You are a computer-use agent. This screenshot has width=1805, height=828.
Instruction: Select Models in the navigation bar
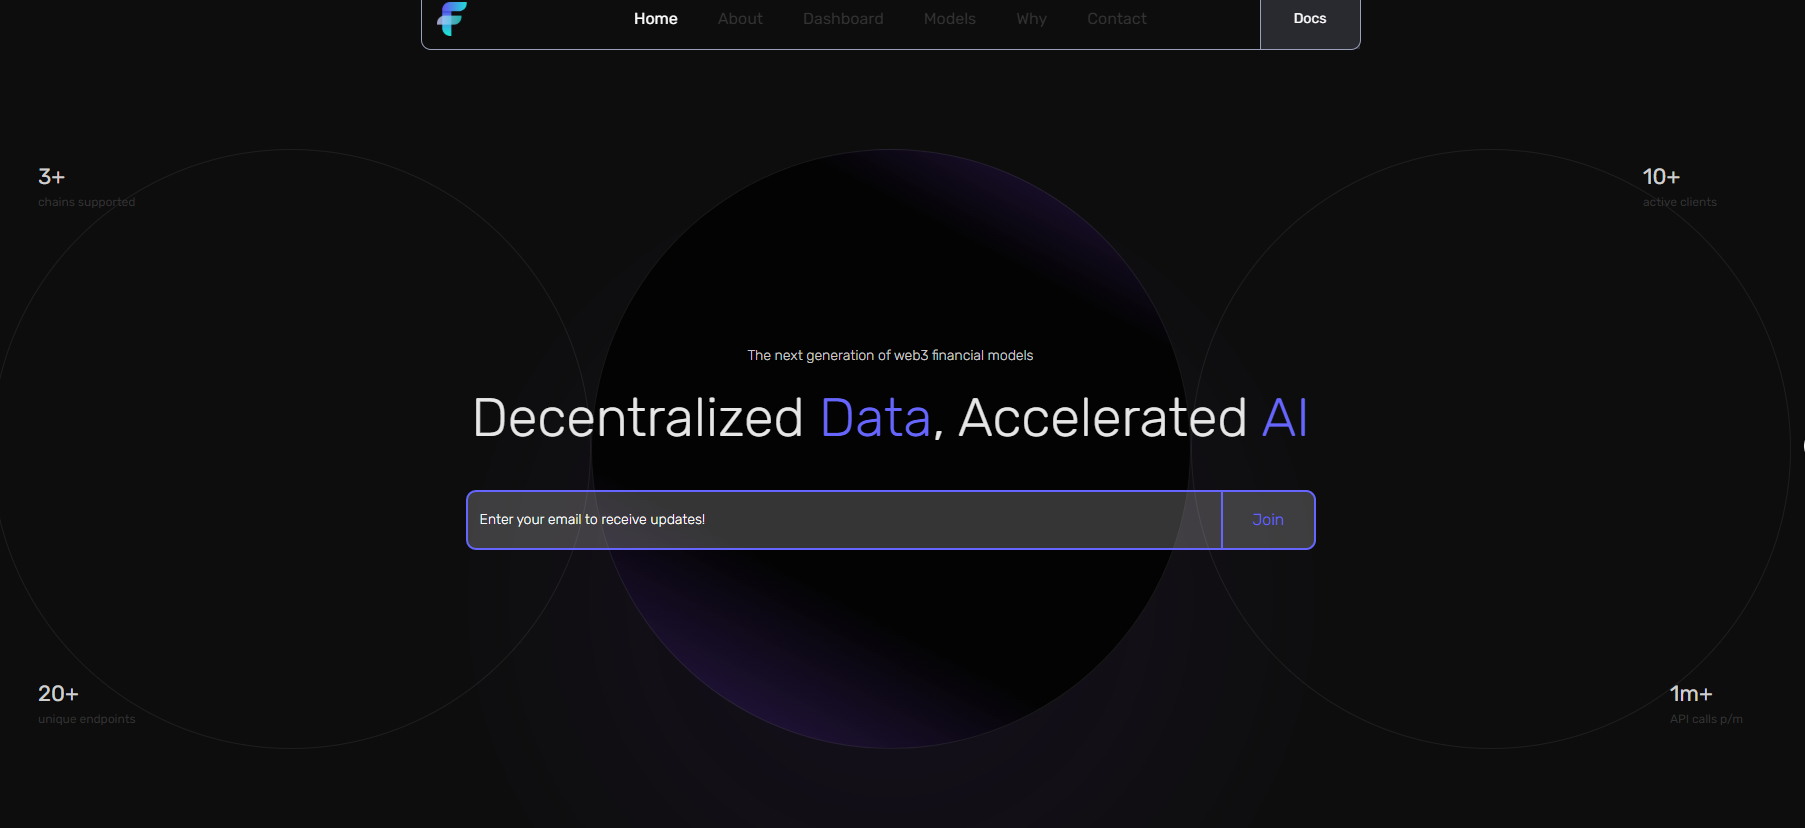(x=949, y=19)
